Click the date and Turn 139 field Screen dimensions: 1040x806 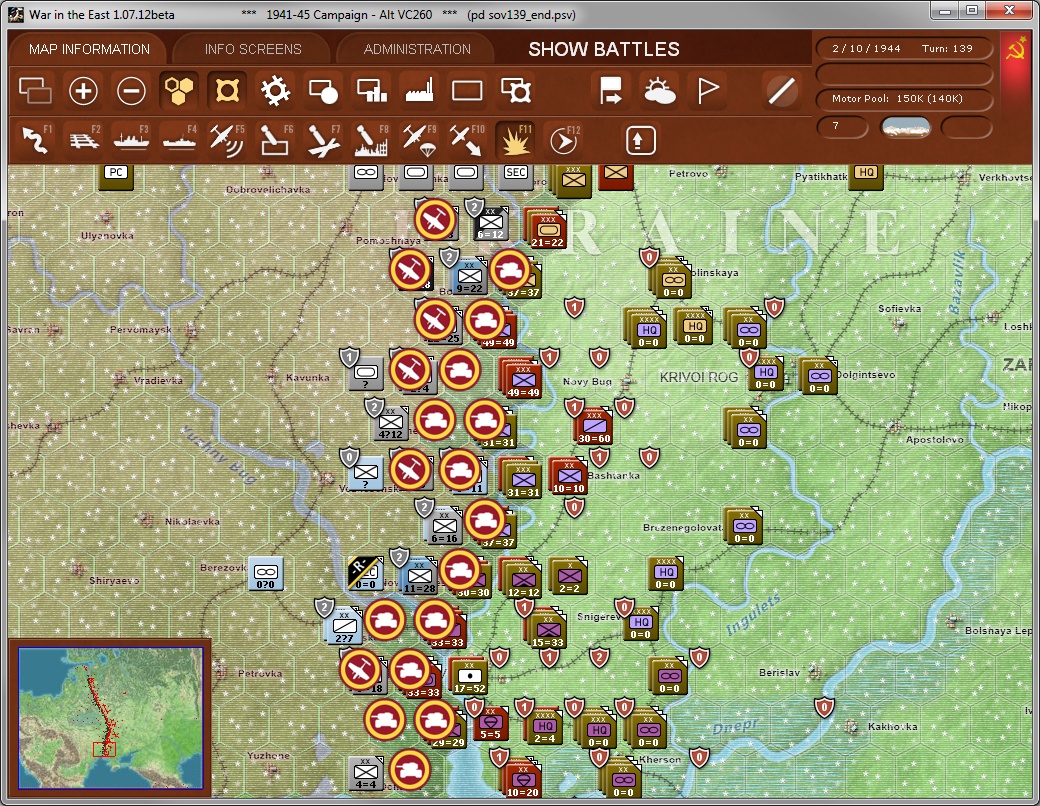903,48
